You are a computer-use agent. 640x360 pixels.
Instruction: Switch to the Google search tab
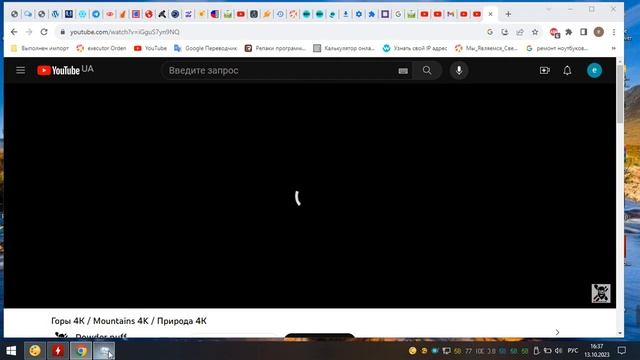398,14
